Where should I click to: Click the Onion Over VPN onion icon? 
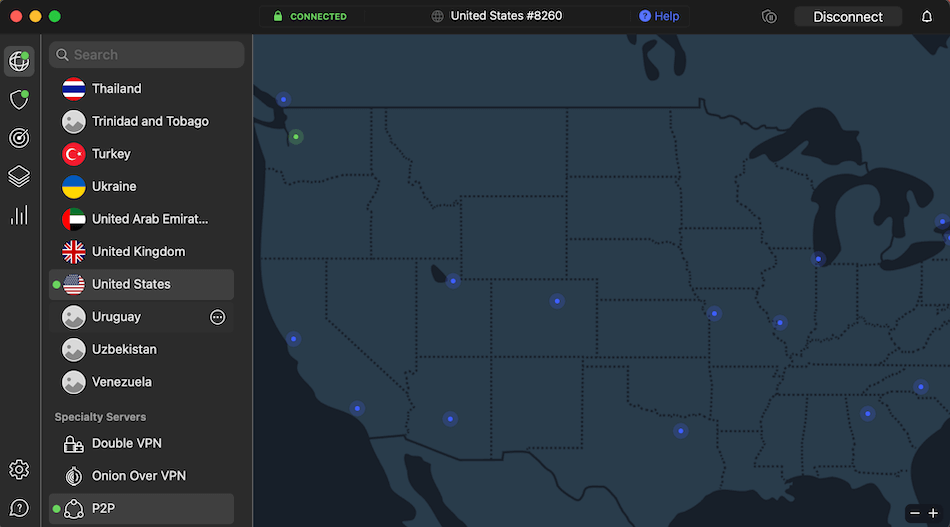(73, 476)
